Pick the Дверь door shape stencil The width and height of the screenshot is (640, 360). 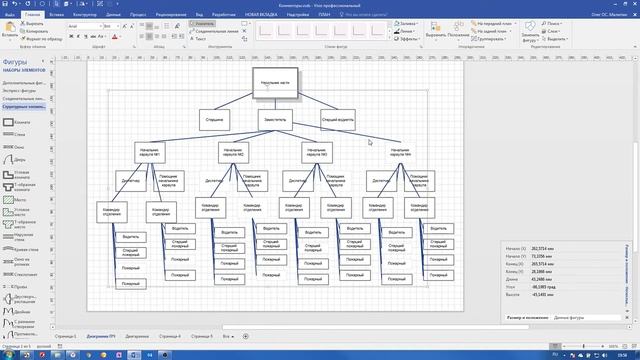tap(14, 160)
